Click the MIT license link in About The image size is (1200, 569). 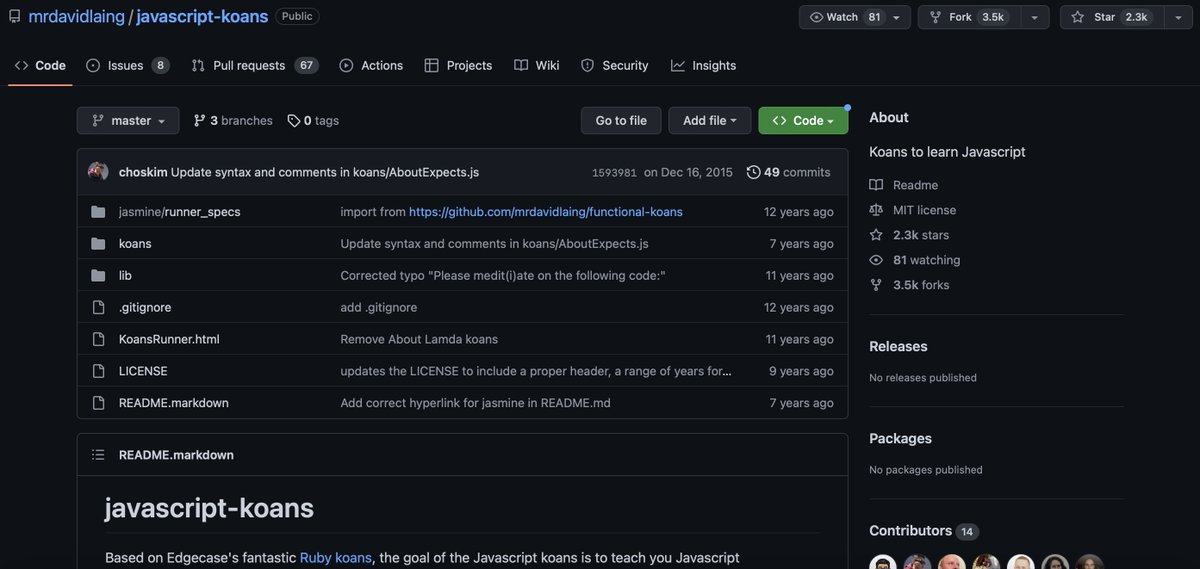point(924,210)
